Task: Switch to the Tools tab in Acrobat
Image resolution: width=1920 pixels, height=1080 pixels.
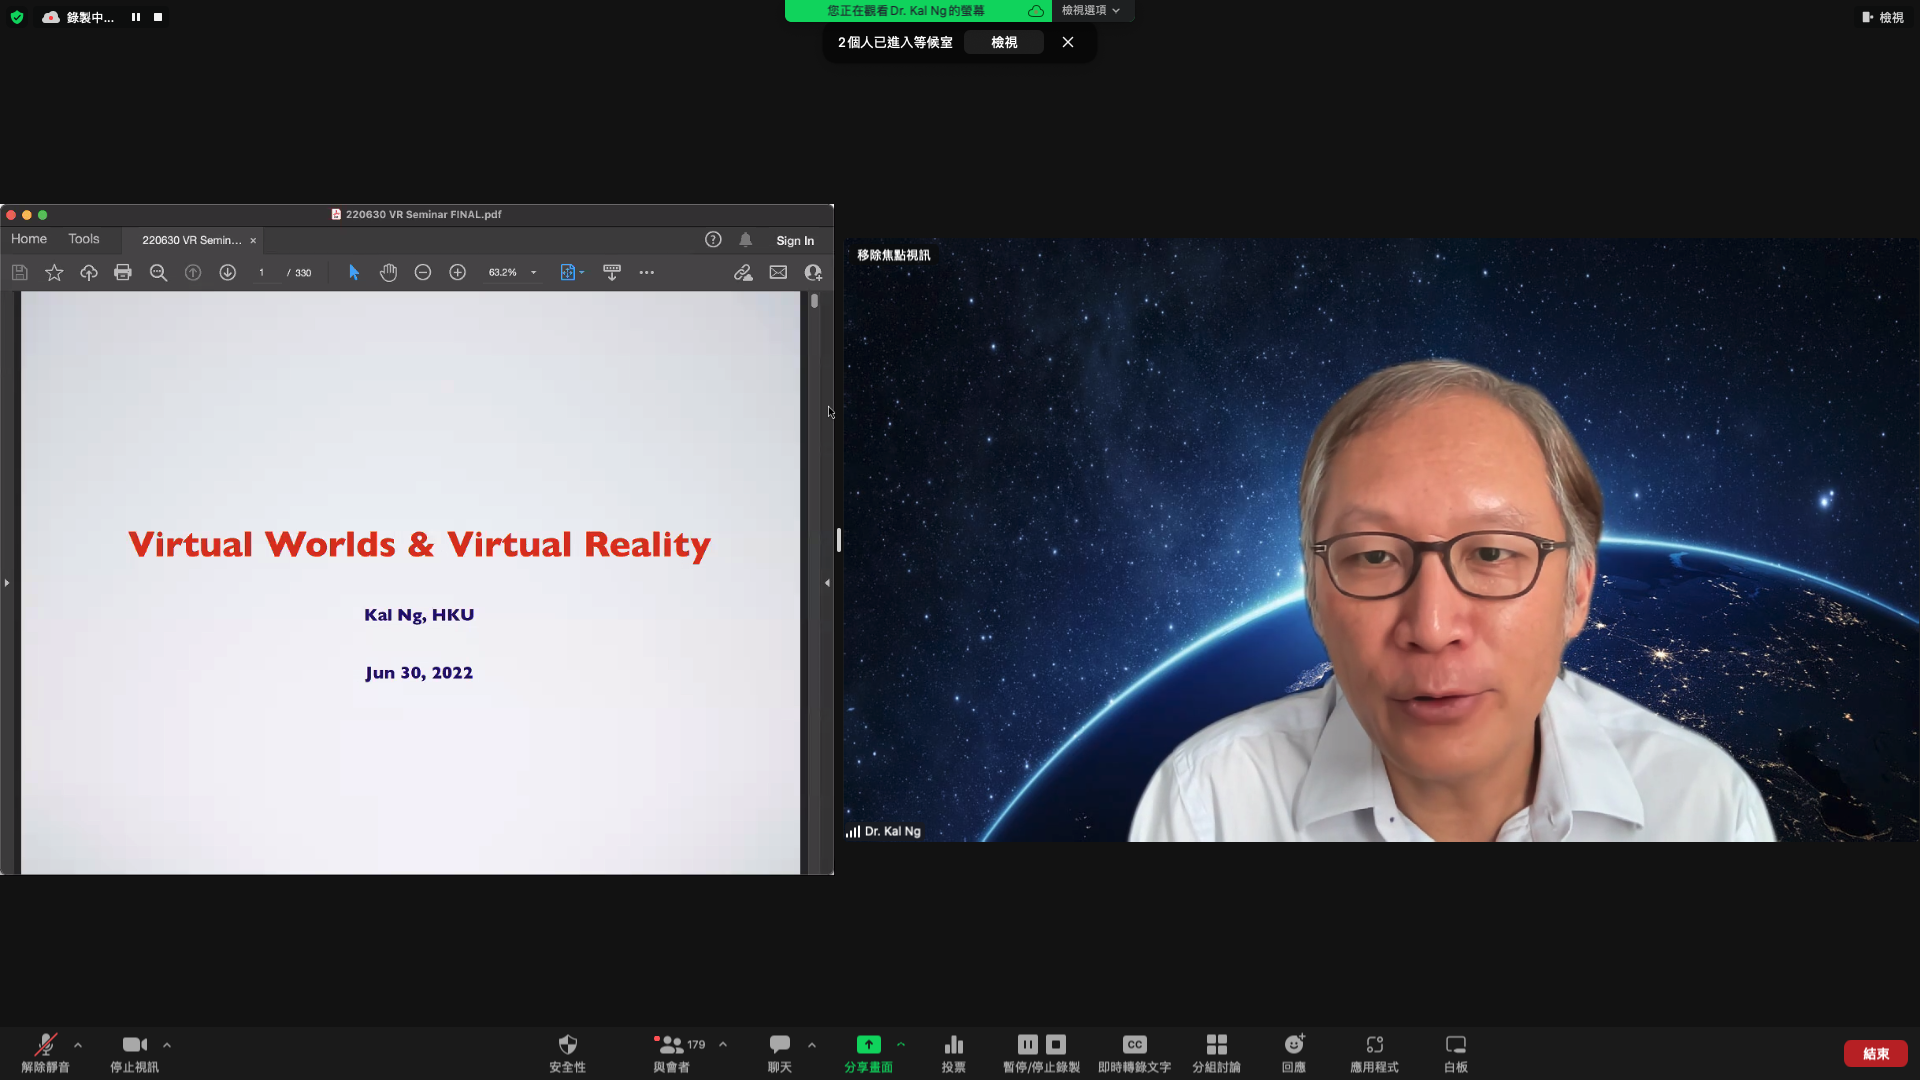Action: tap(84, 239)
